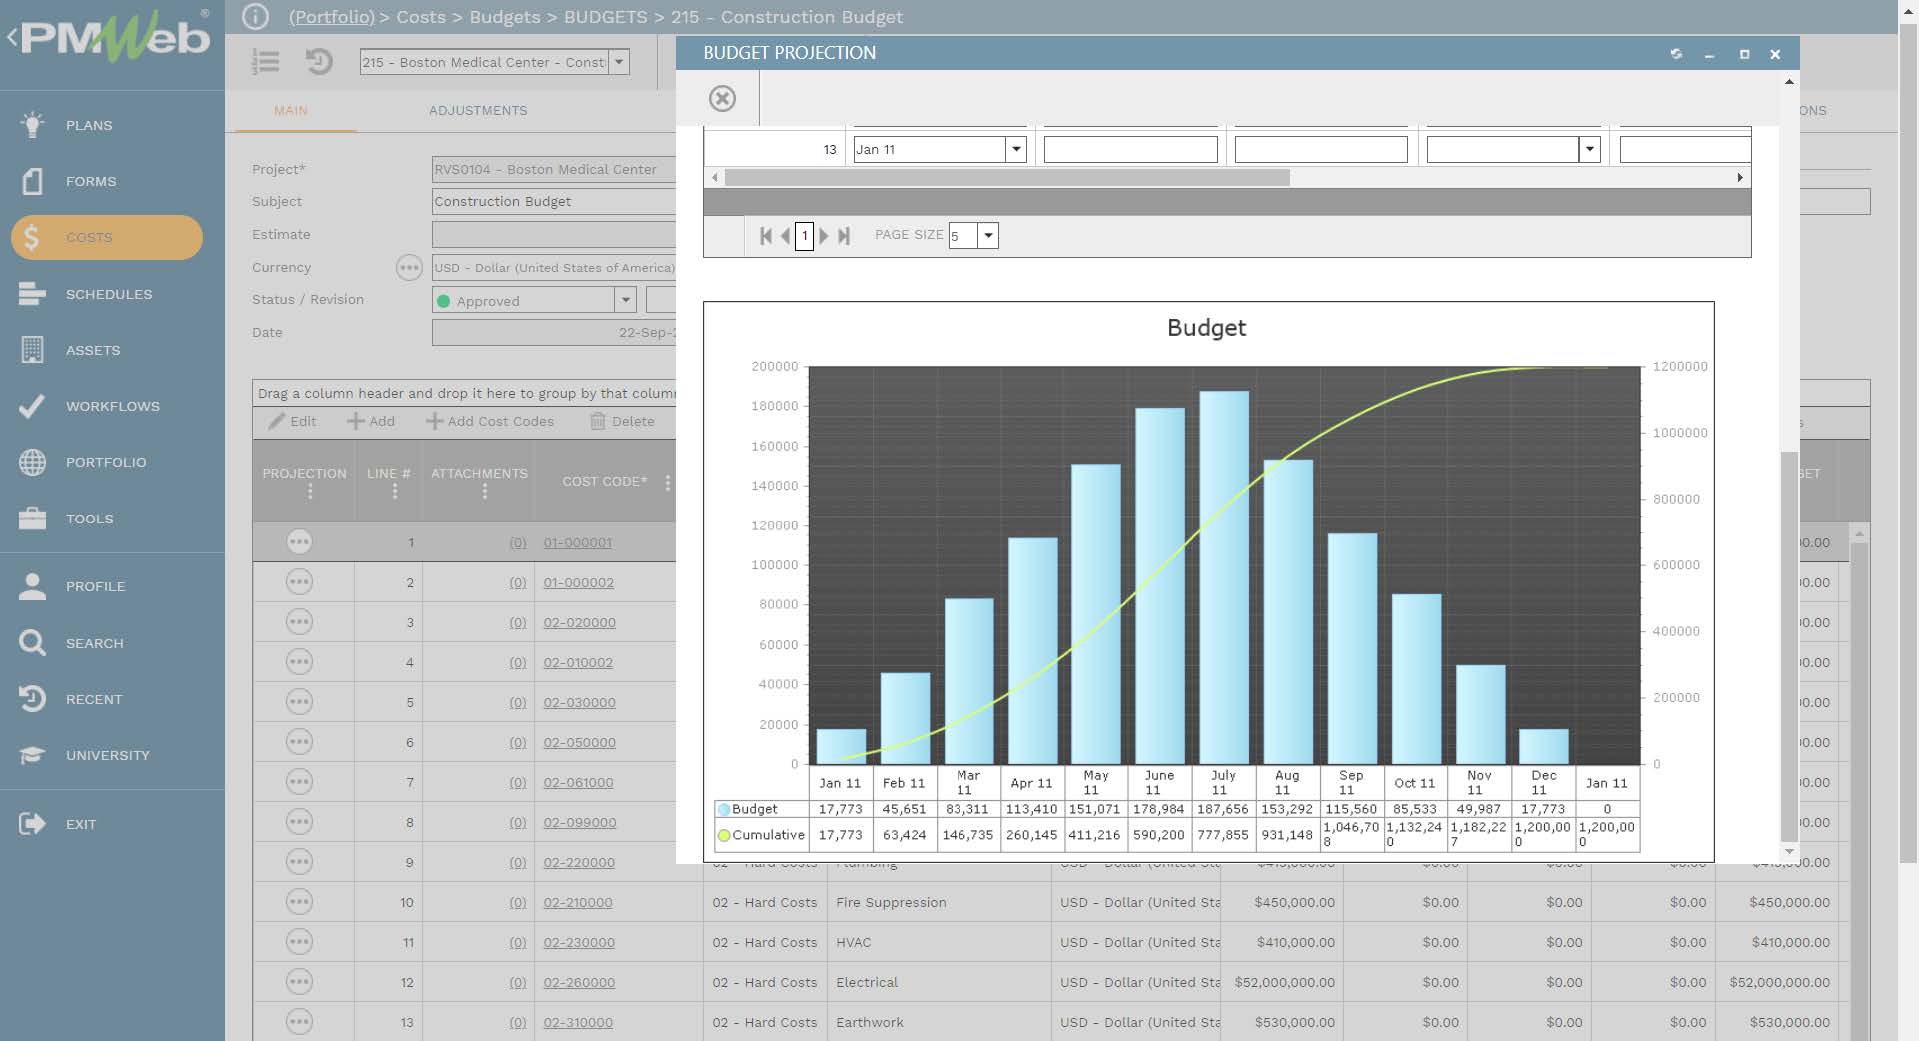Open Workflows from the sidebar
Image resolution: width=1919 pixels, height=1041 pixels.
click(x=33, y=406)
